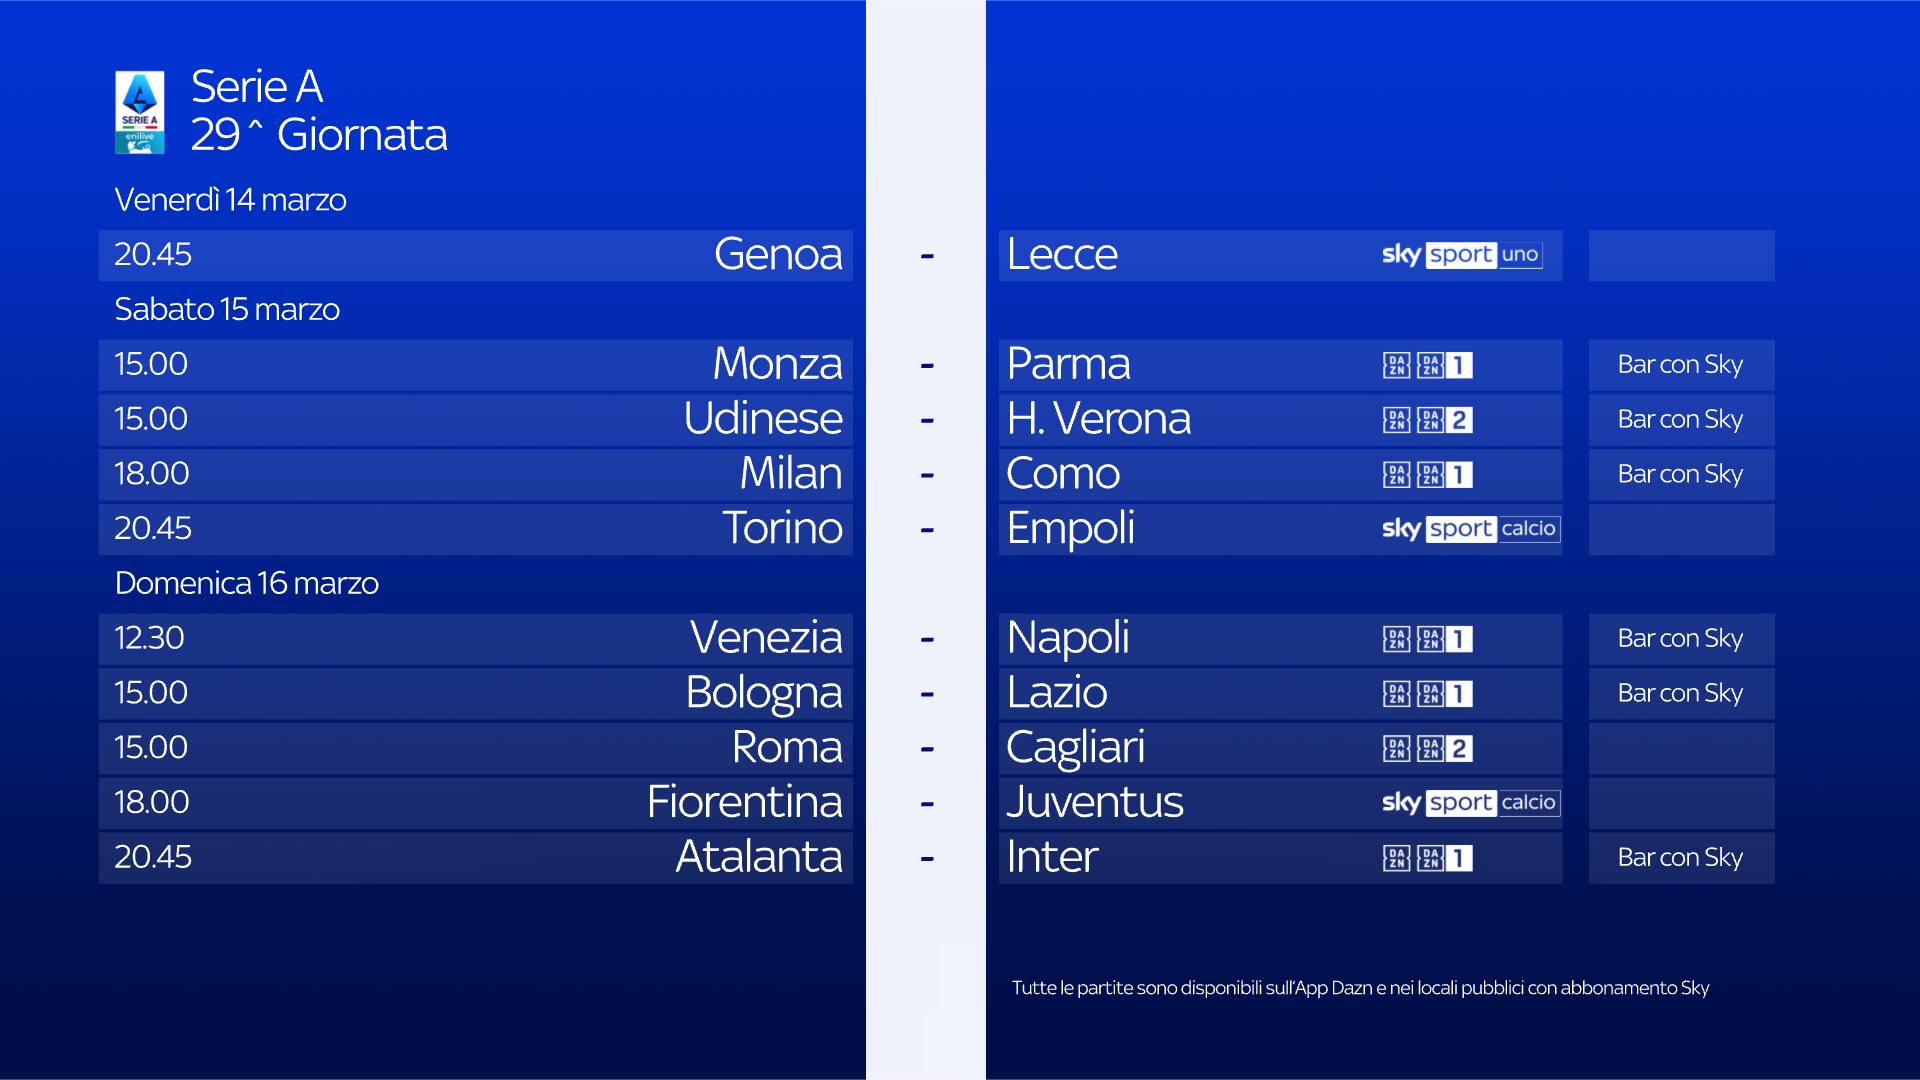The width and height of the screenshot is (1920, 1080).
Task: Select the Venerdì 14 marzo date heading
Action: click(230, 200)
